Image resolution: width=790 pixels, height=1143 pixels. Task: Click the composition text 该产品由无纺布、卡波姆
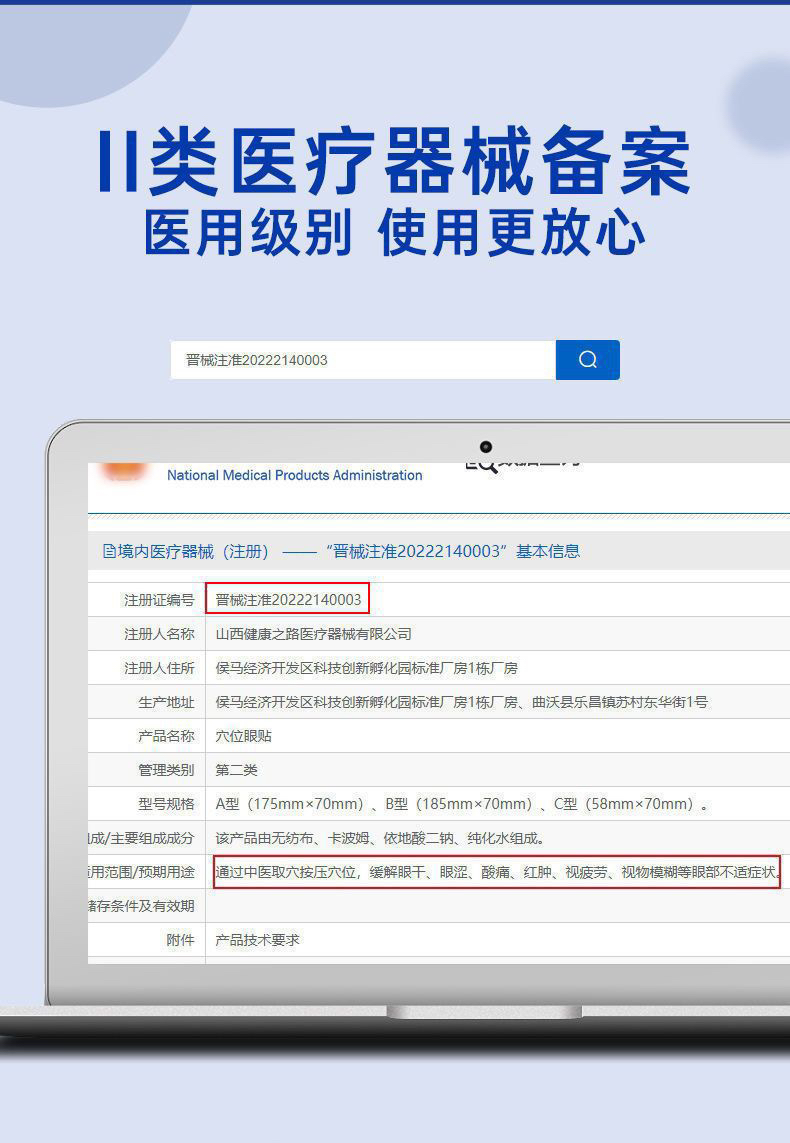pyautogui.click(x=380, y=838)
